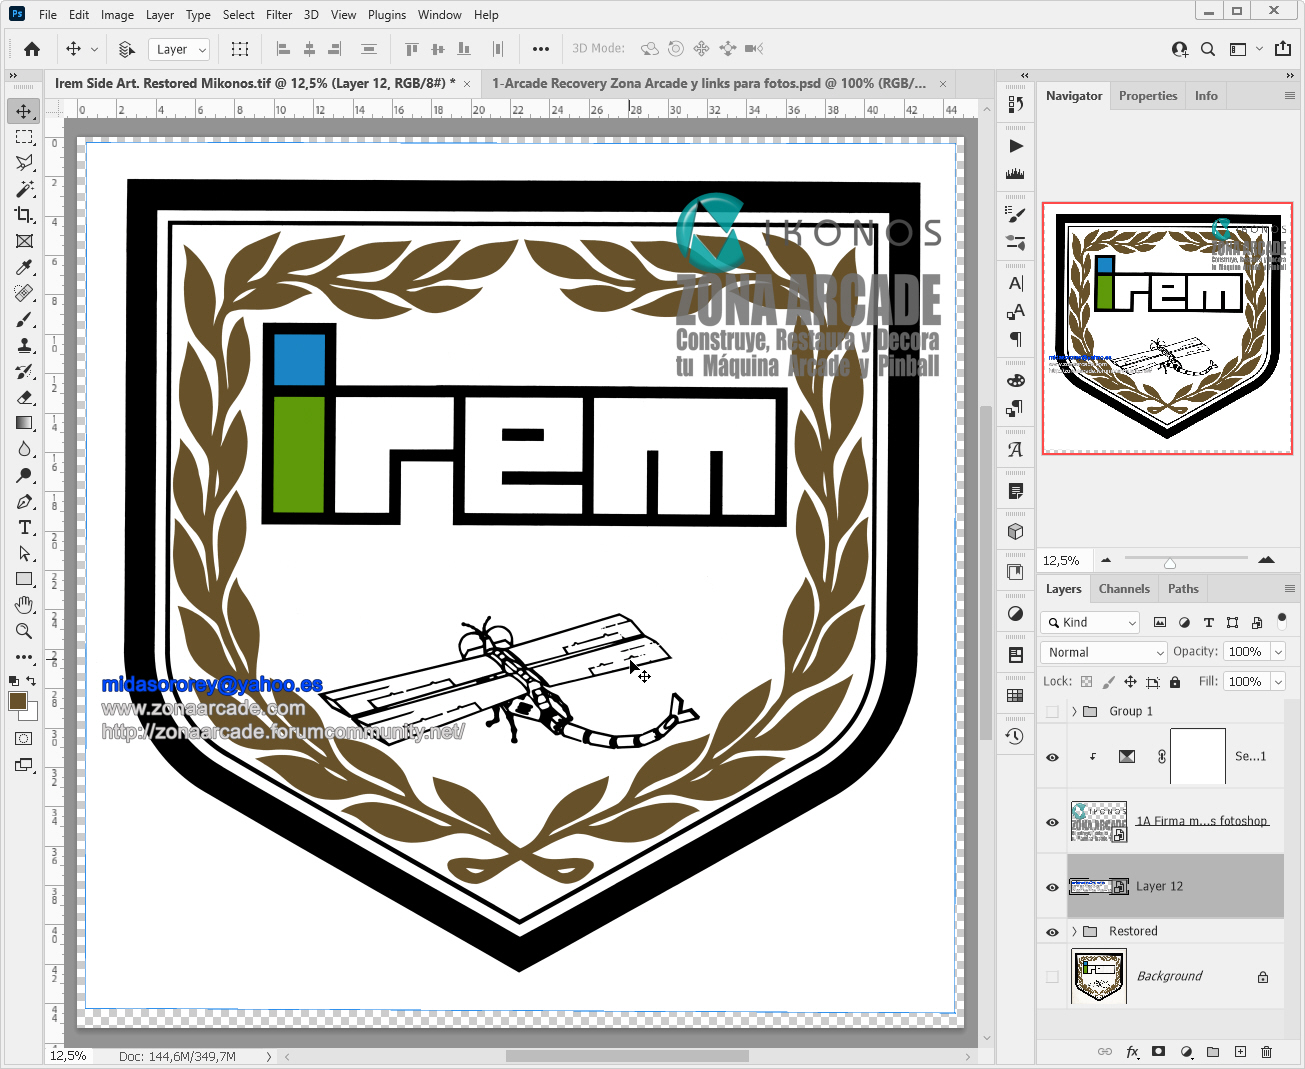
Task: Select the Eraser tool
Action: [x=24, y=397]
